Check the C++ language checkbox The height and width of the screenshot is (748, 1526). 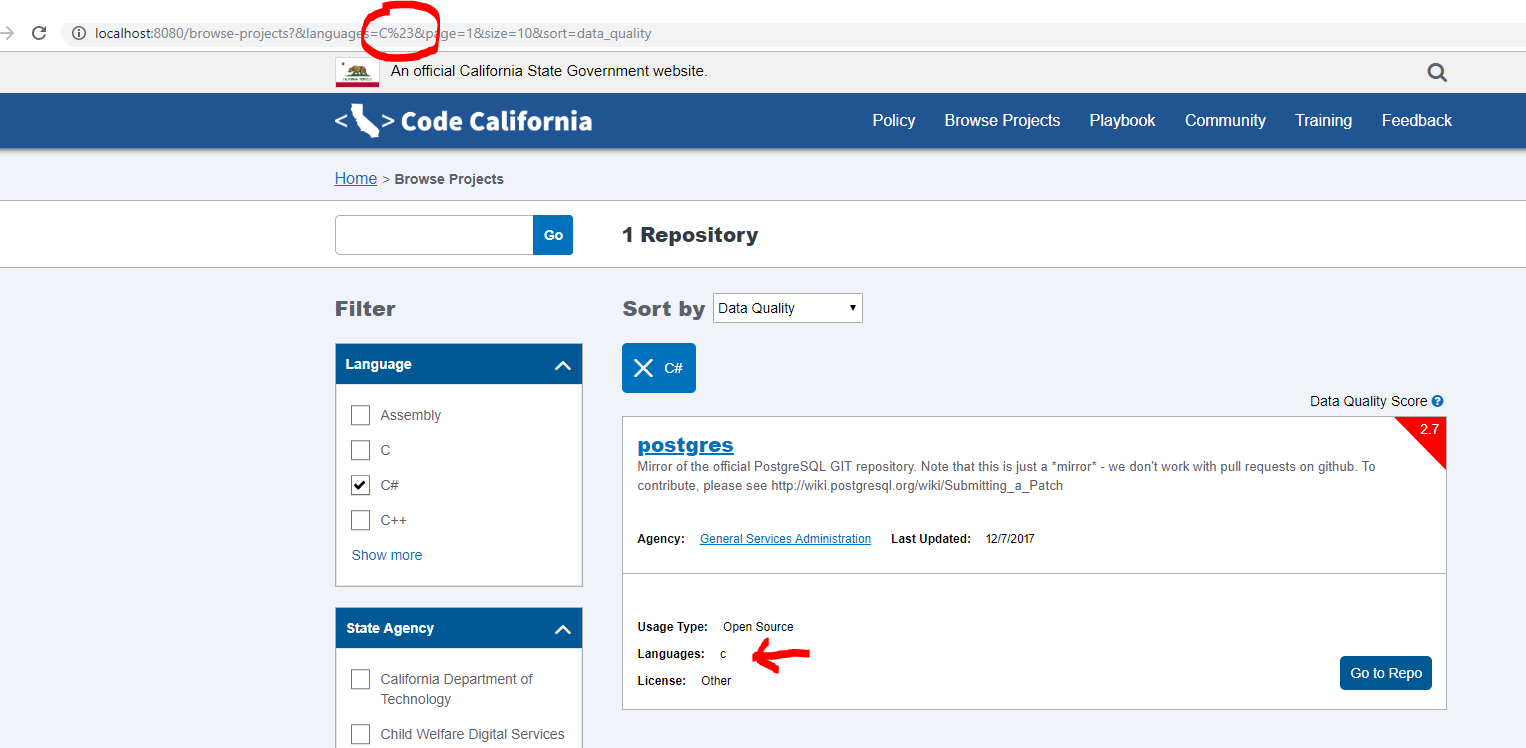(x=361, y=520)
